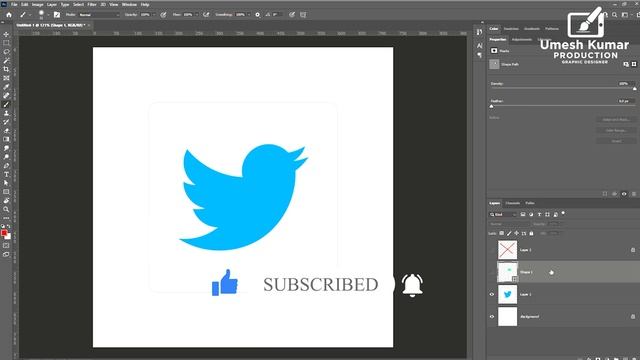
Task: Hide the Twitter bird layer
Action: tap(492, 294)
